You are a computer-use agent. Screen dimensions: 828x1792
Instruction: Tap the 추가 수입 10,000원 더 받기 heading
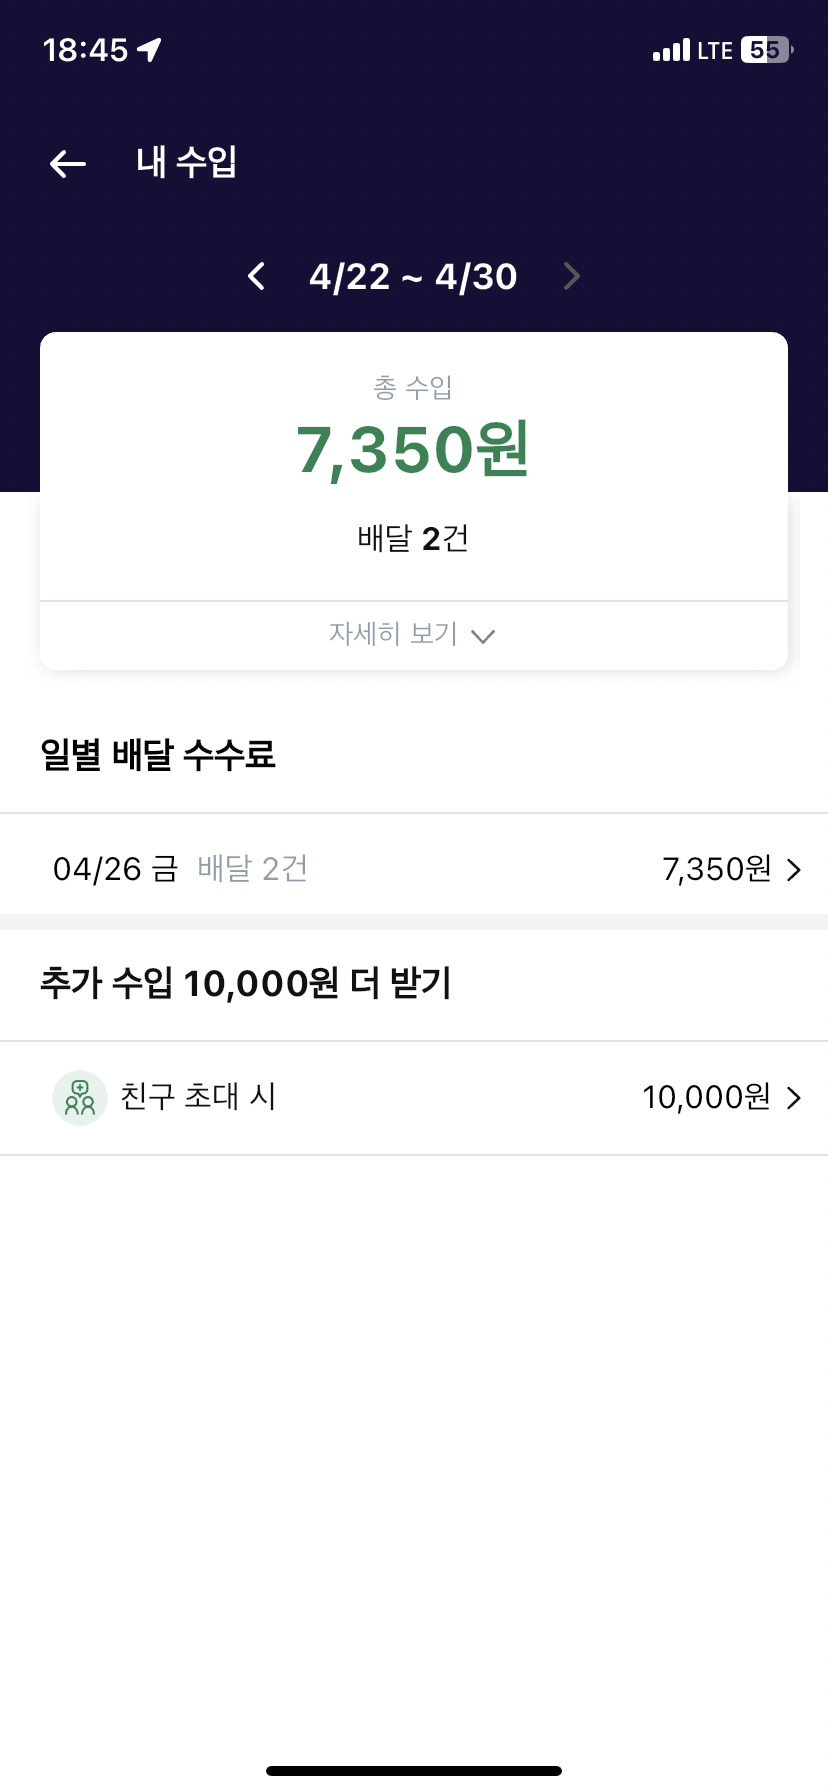point(246,984)
